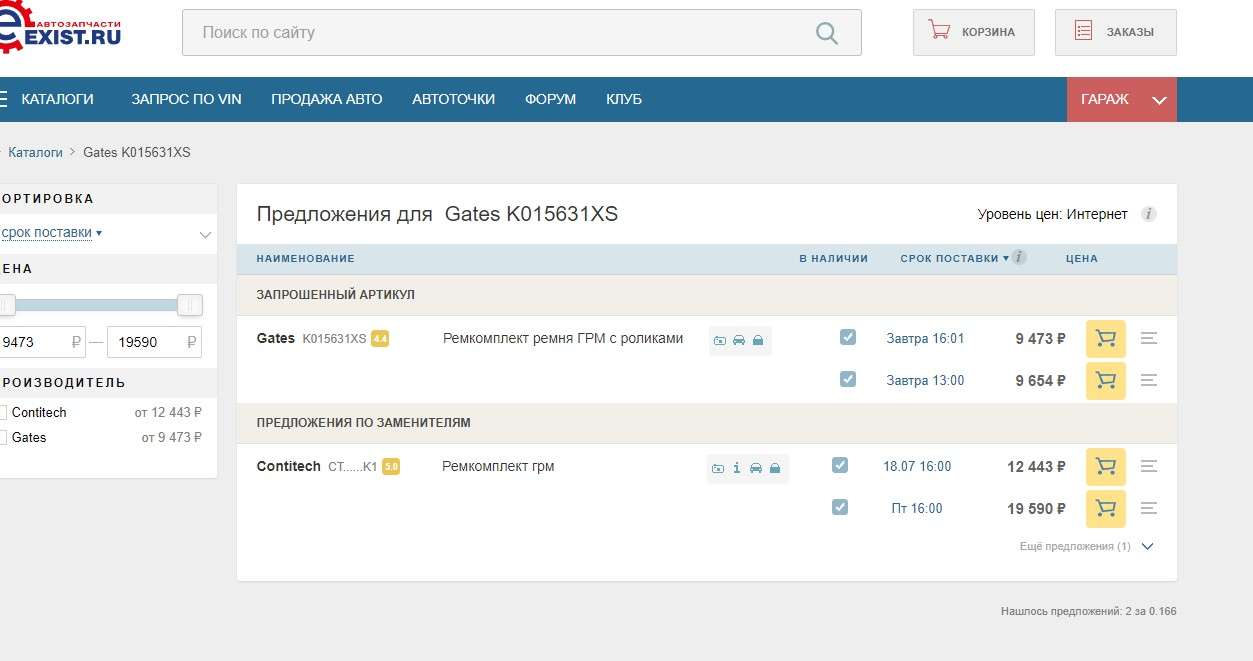Open the сортировка срок поставки dropdown
This screenshot has height=661, width=1253.
click(x=52, y=233)
